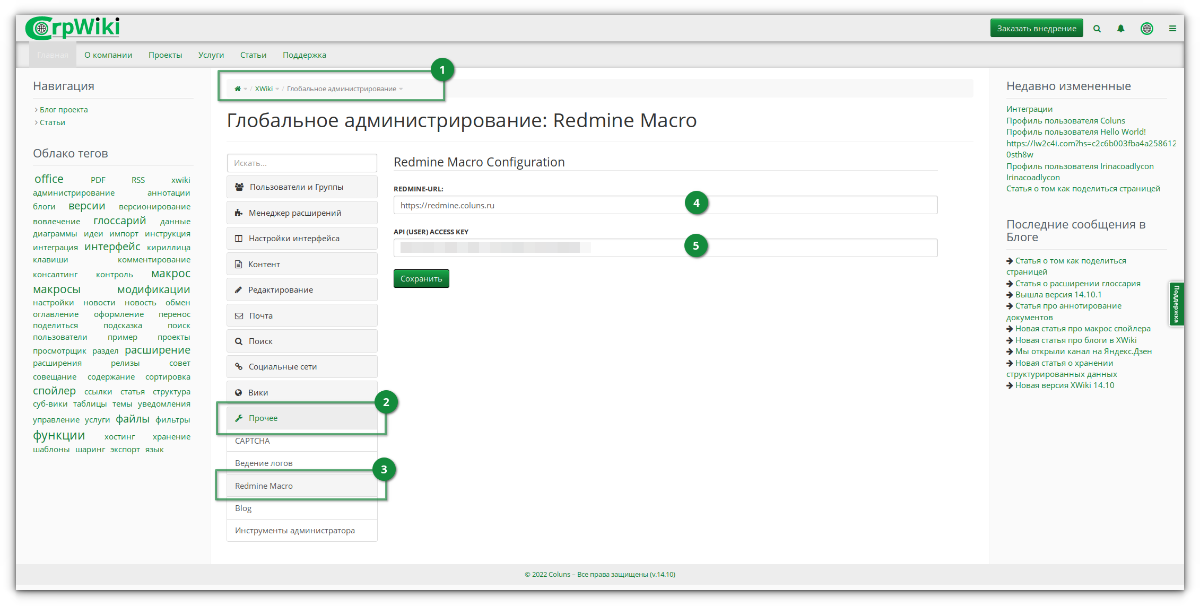The height and width of the screenshot is (607, 1200).
Task: Open the Статьи menu item
Action: point(253,55)
